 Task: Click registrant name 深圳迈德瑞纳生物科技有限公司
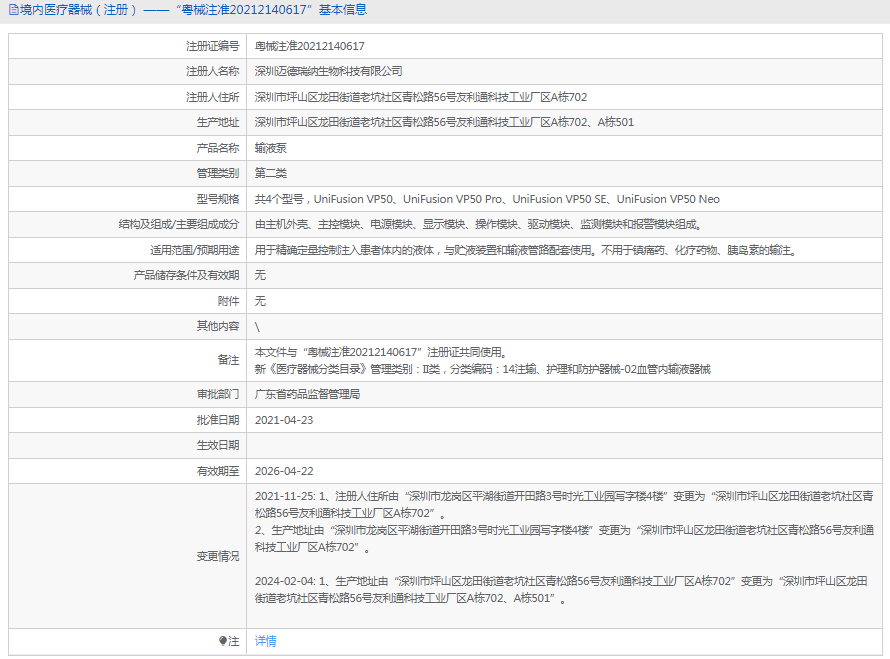click(x=328, y=71)
